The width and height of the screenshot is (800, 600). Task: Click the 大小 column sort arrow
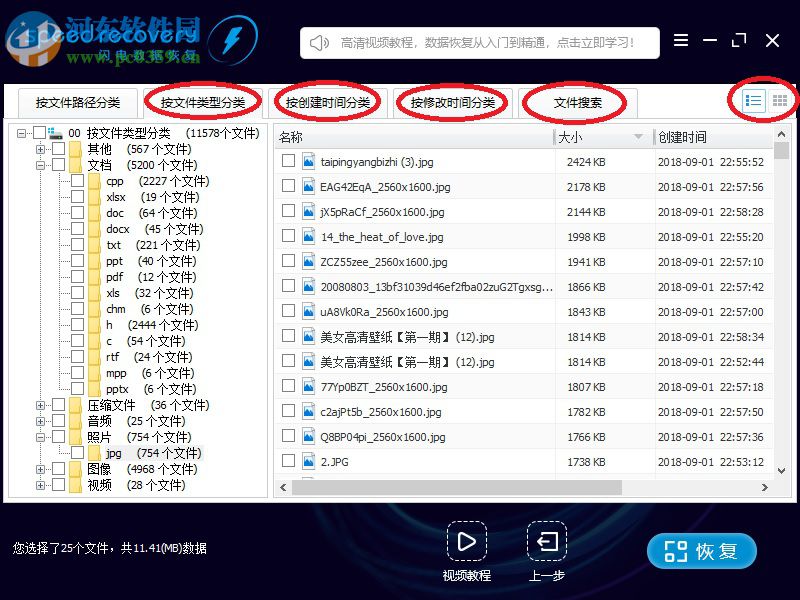(638, 137)
